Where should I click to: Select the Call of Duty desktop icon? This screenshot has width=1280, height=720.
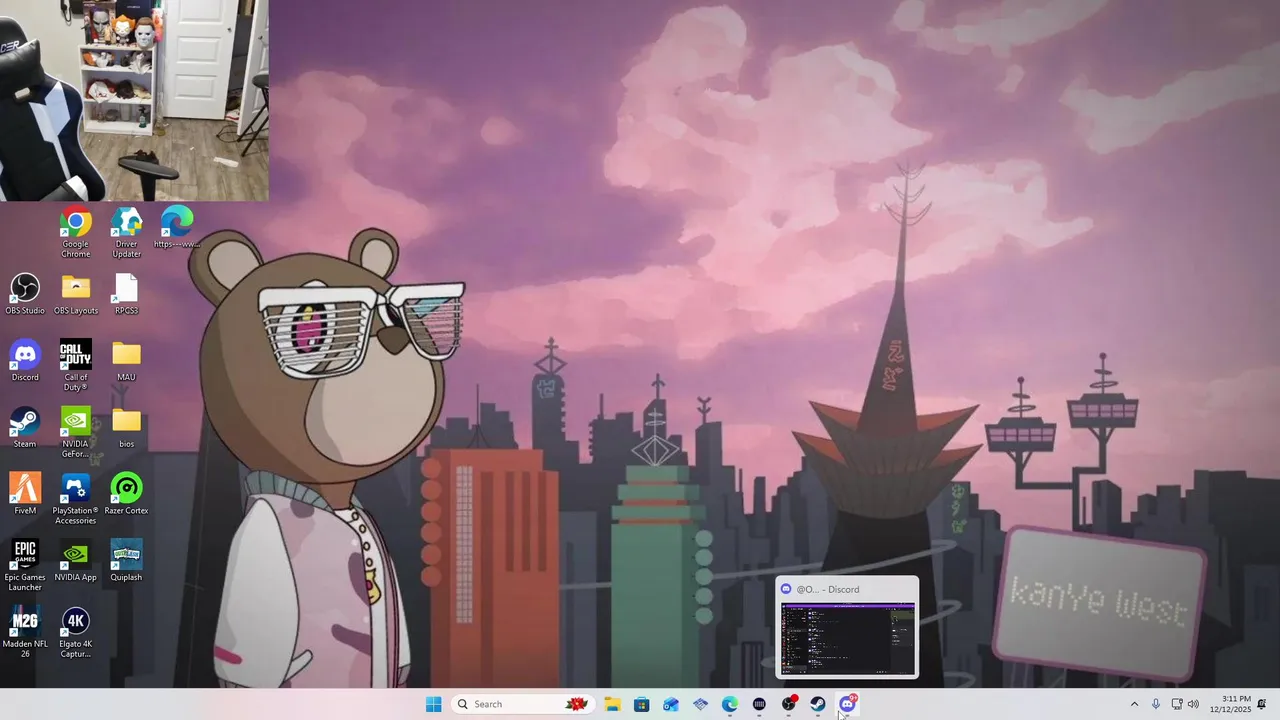76,366
